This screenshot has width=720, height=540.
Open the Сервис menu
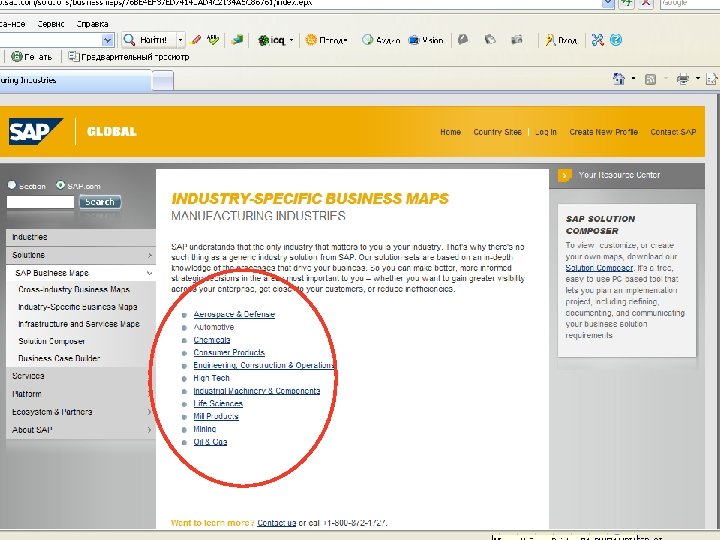[x=51, y=24]
